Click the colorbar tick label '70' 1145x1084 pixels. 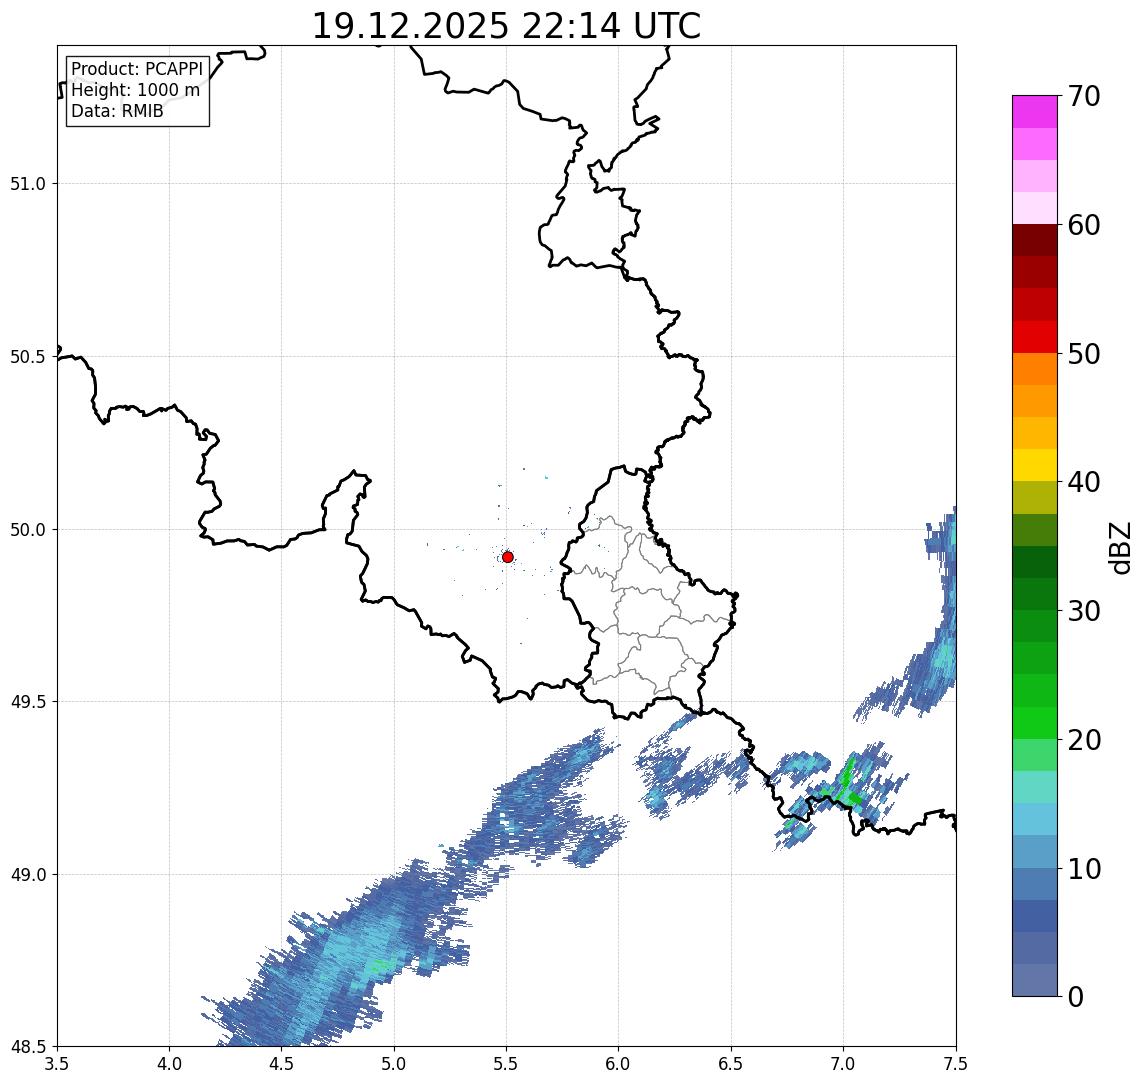[1084, 96]
